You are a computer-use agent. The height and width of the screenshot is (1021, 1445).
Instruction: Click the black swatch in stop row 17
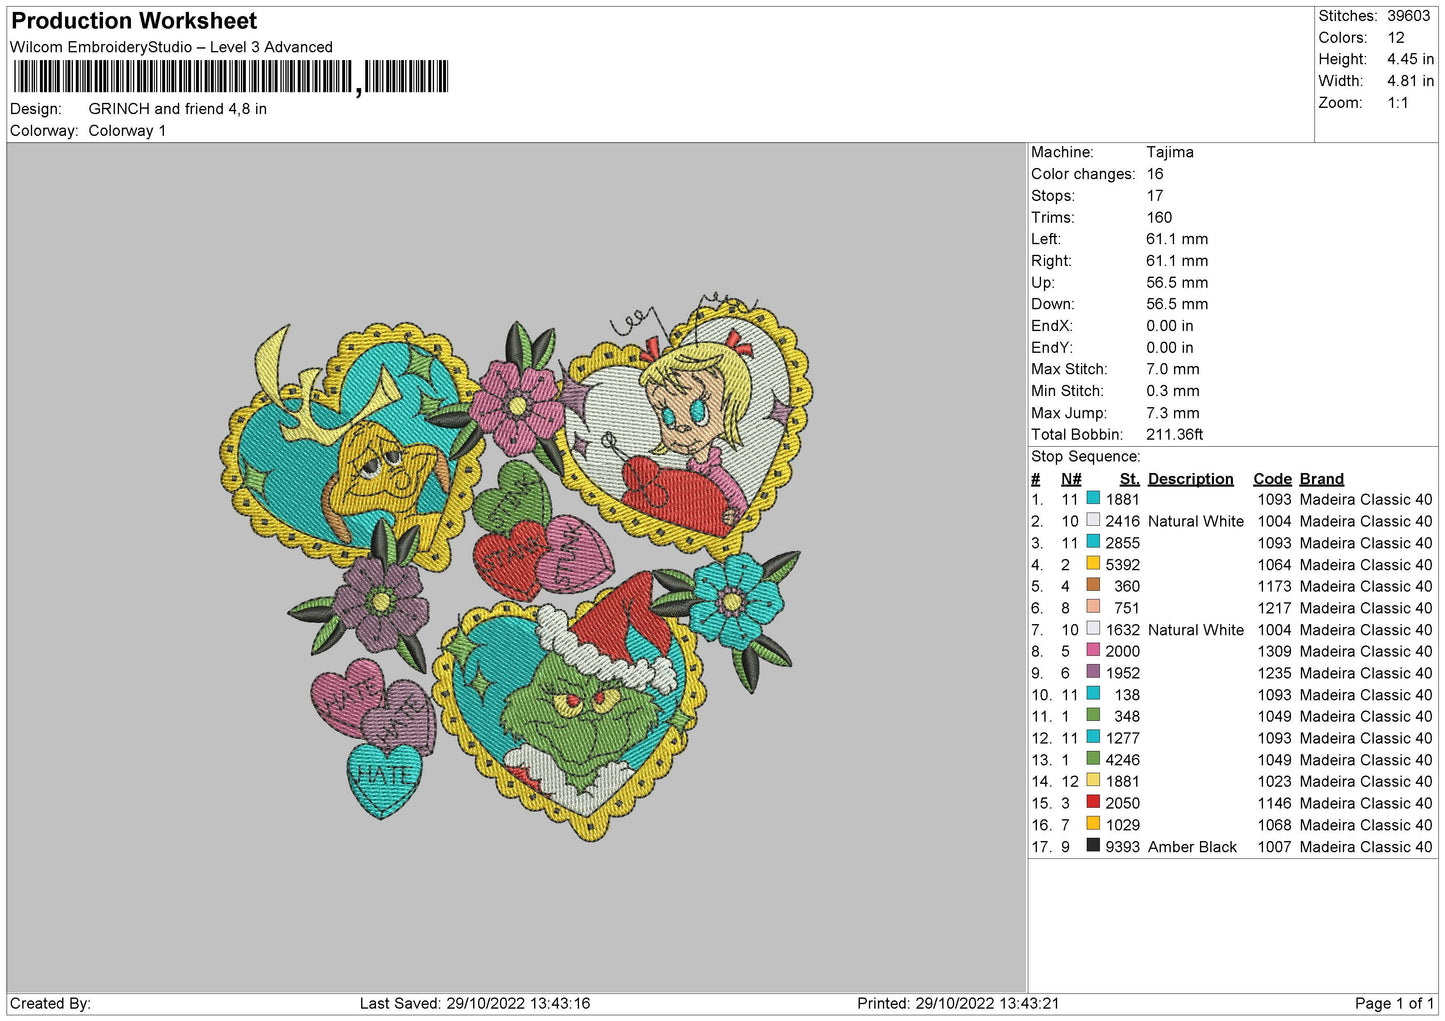click(1093, 846)
